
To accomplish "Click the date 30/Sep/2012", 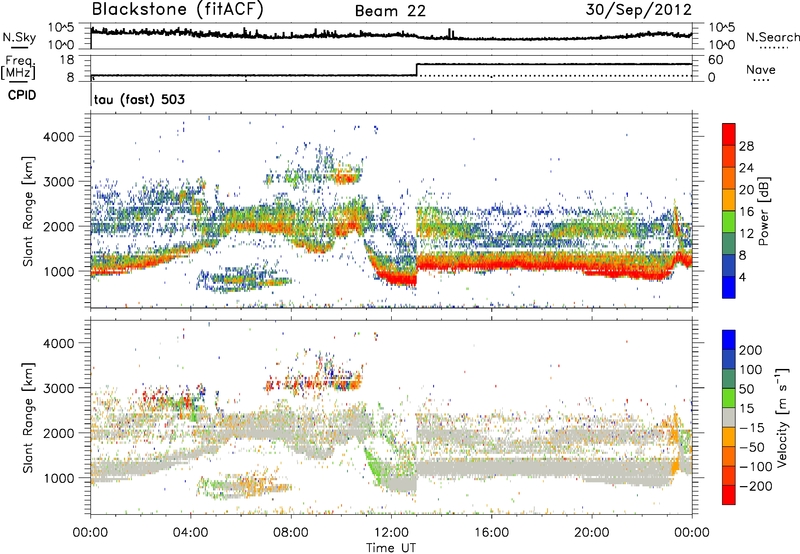I will coord(638,10).
